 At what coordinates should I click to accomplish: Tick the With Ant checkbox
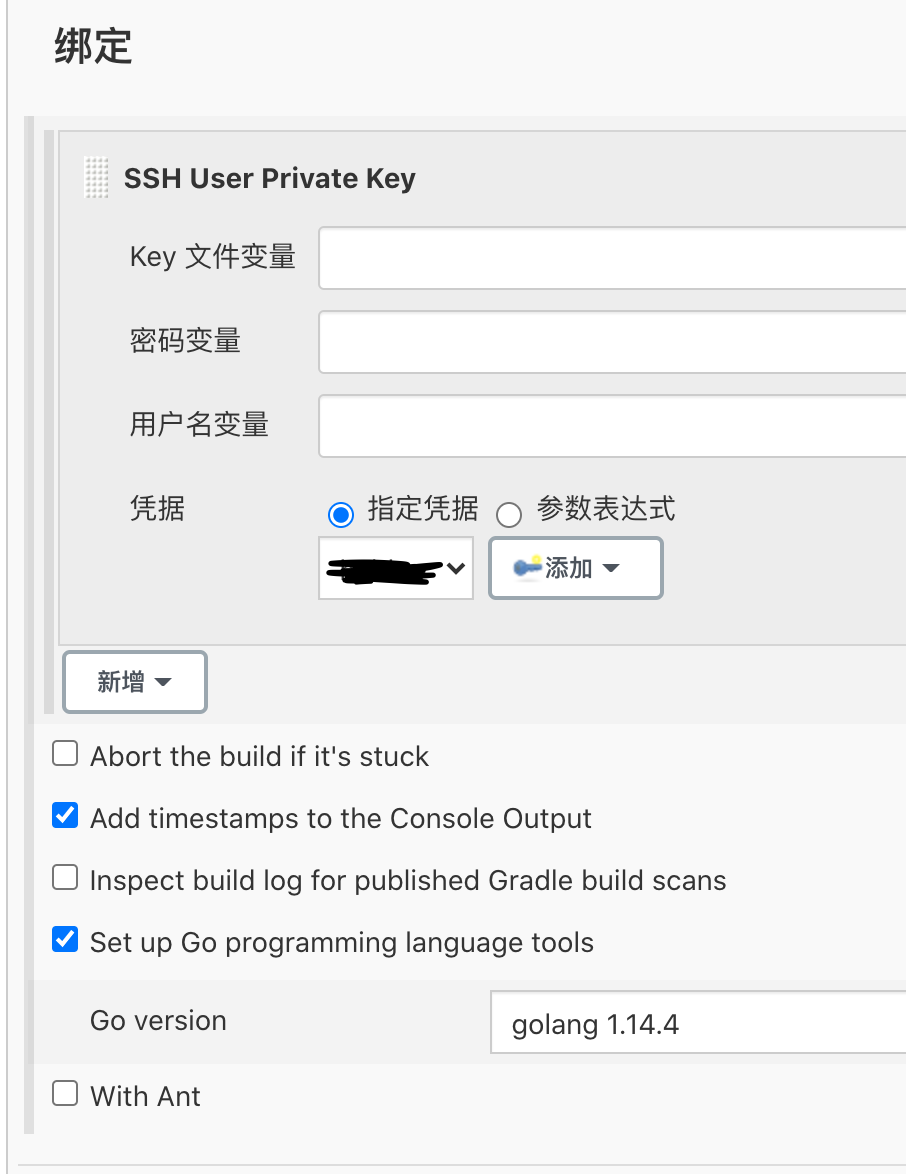[65, 1093]
